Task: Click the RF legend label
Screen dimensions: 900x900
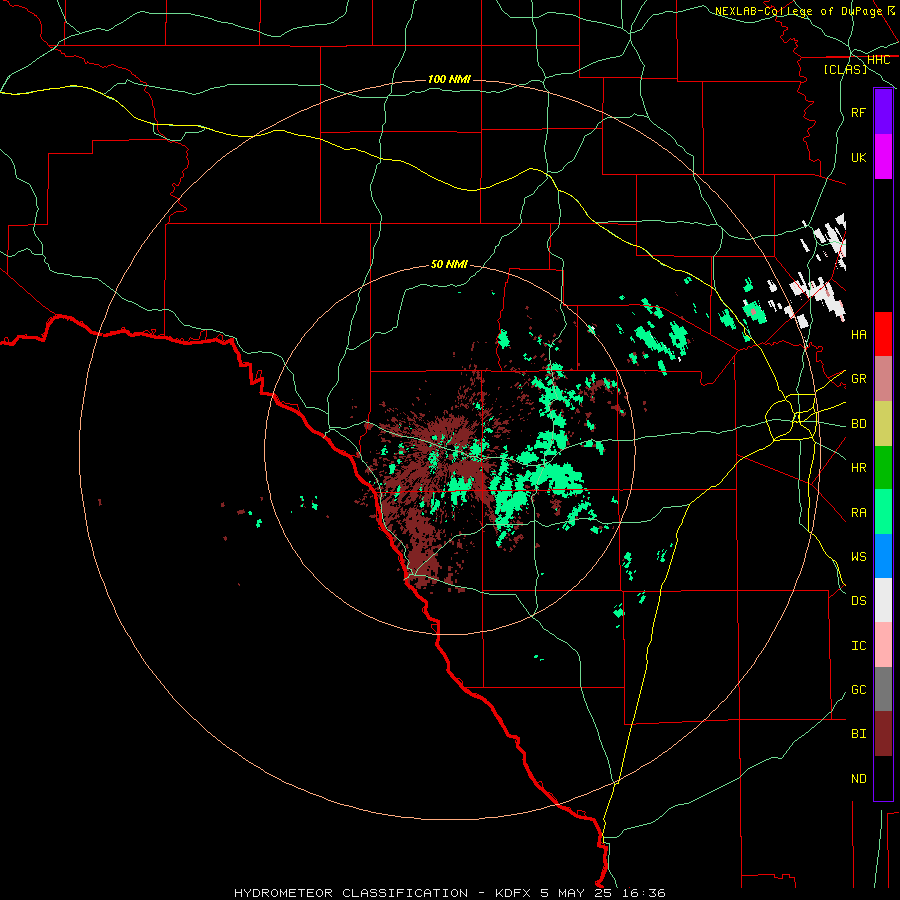Action: click(859, 112)
